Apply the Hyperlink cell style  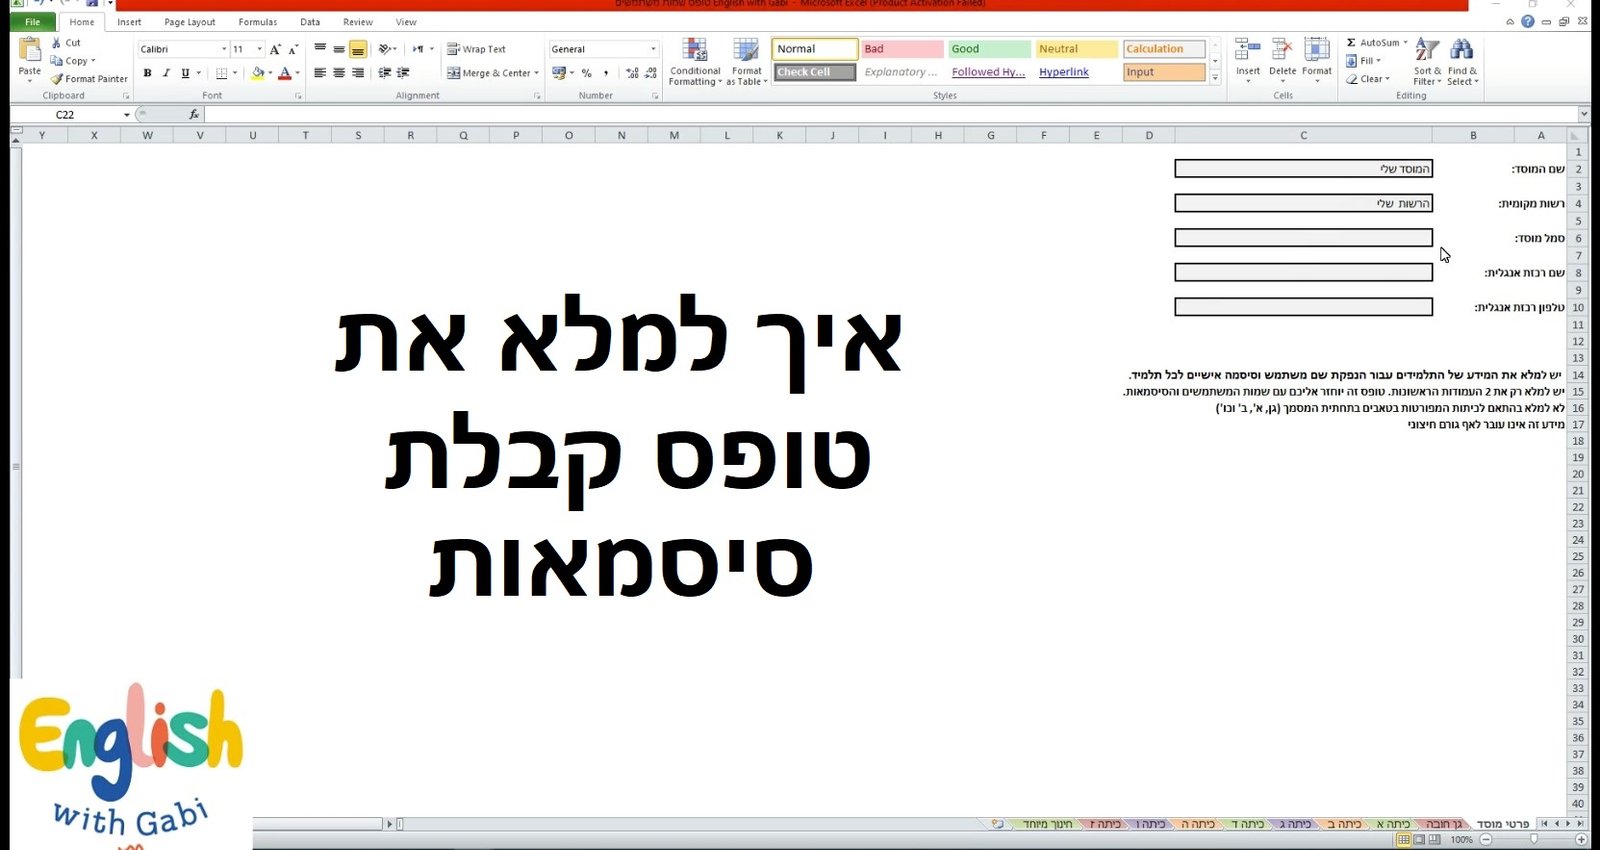coord(1064,72)
